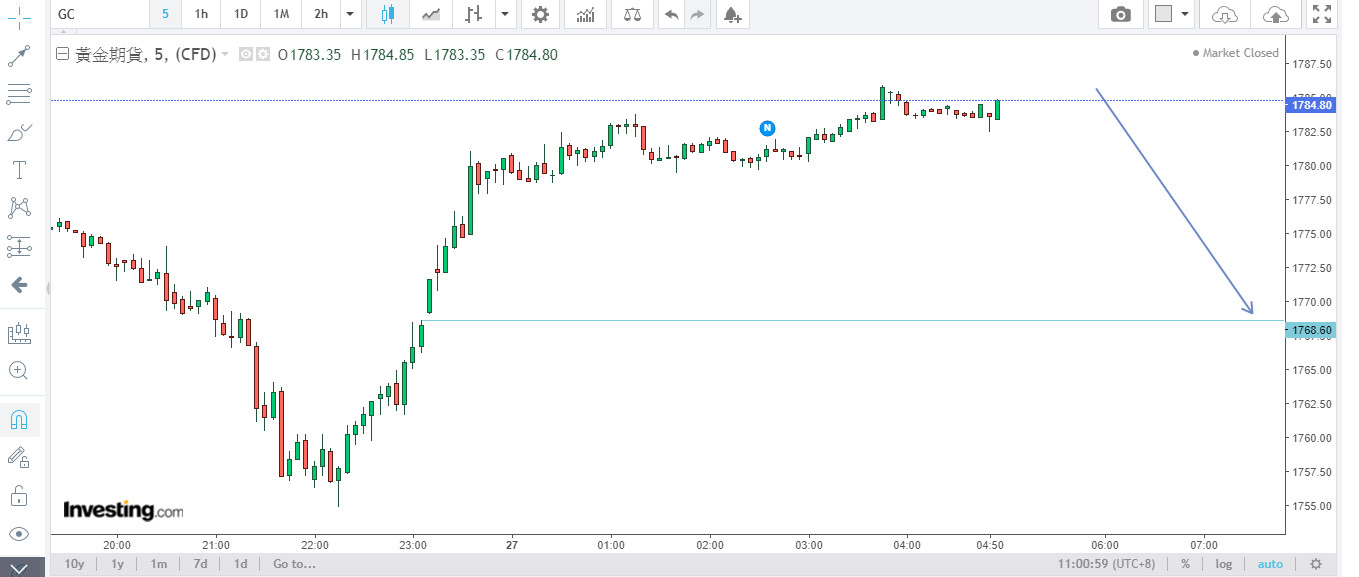This screenshot has width=1359, height=577.
Task: Select the candlestick chart style icon
Action: pos(387,14)
